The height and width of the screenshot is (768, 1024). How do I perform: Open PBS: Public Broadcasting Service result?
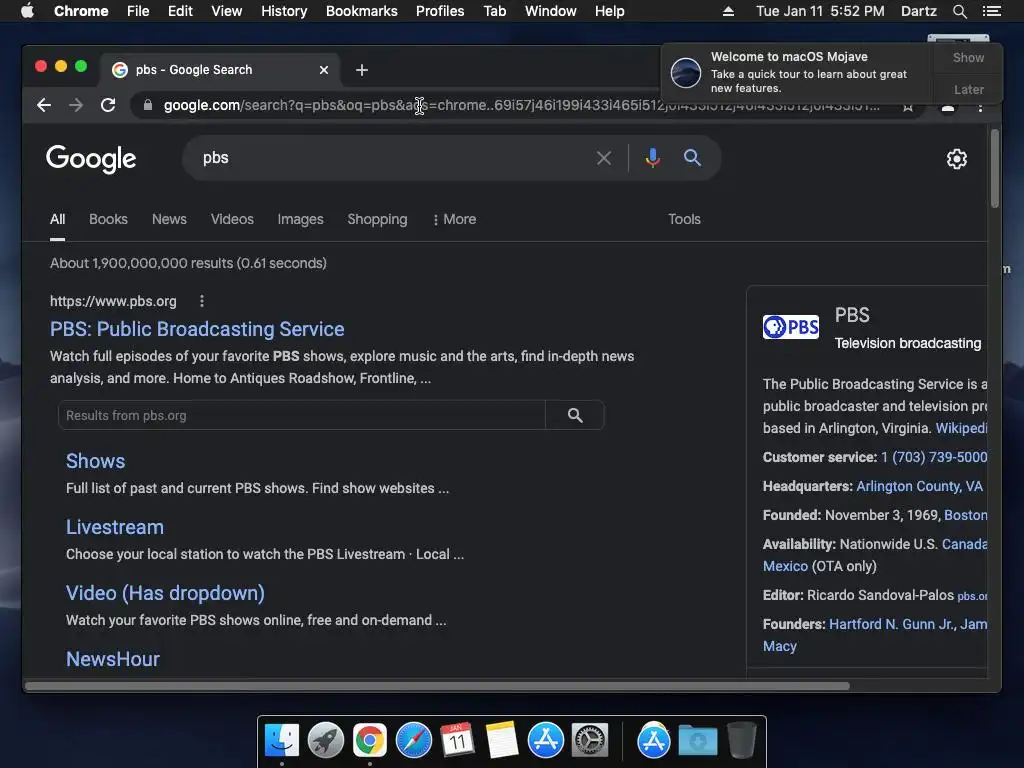(197, 329)
